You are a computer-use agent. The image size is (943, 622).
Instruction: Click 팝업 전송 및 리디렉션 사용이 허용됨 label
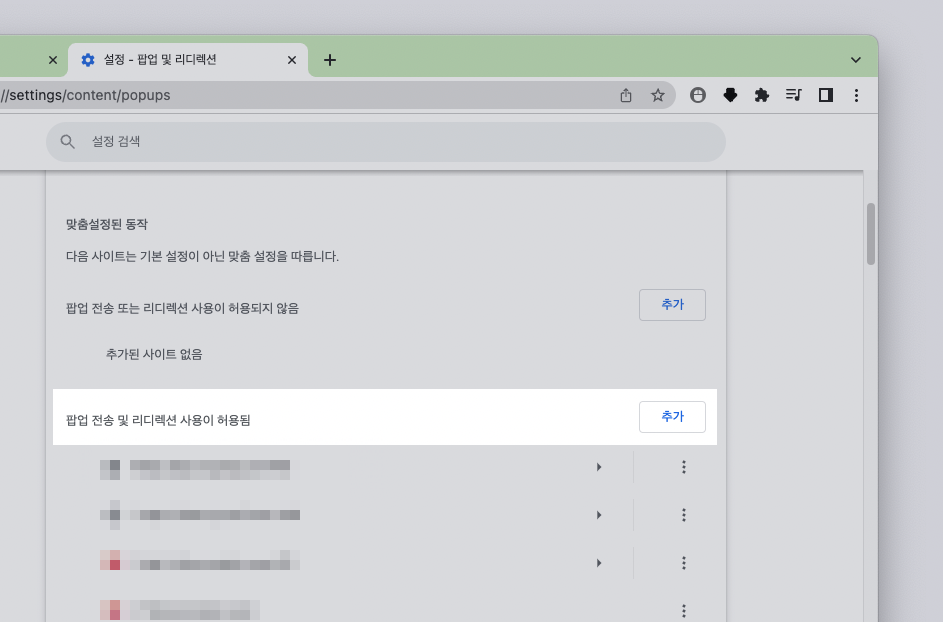158,420
